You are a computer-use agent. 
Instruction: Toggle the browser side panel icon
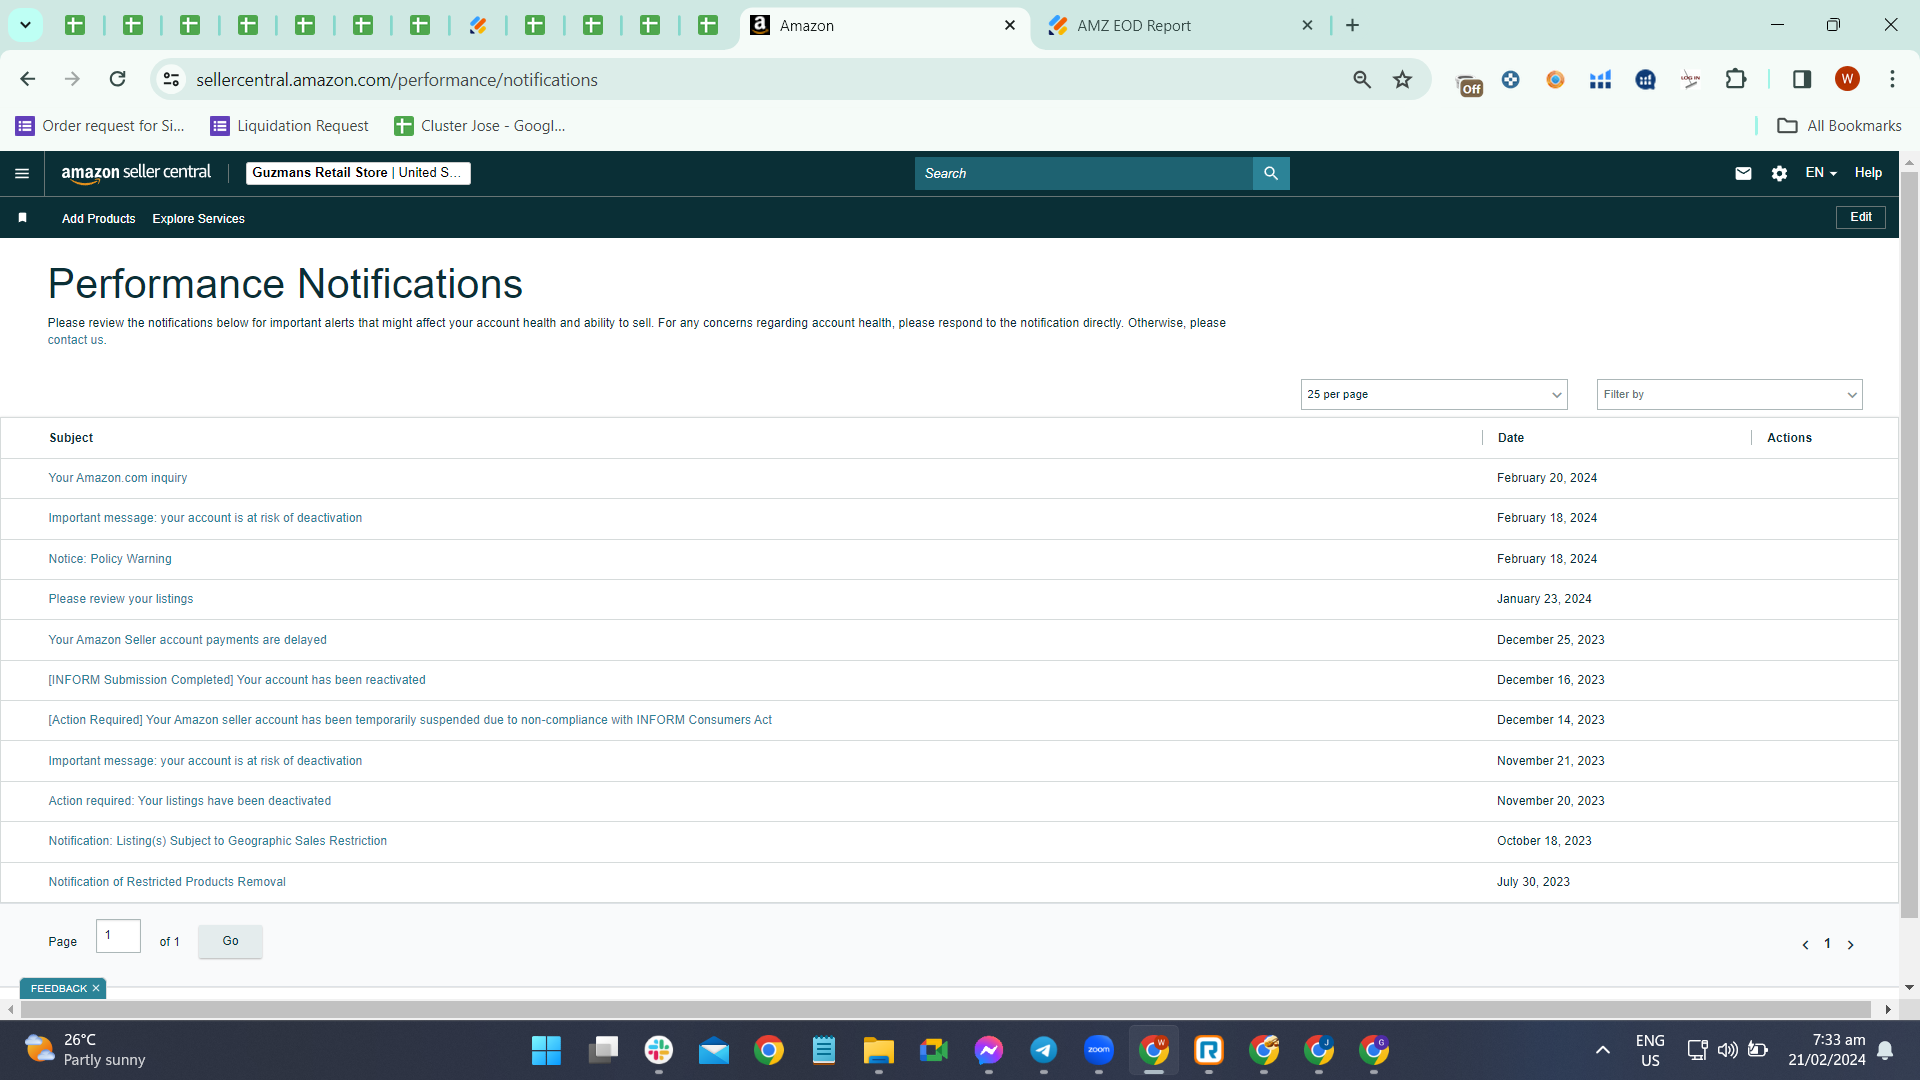(1802, 79)
